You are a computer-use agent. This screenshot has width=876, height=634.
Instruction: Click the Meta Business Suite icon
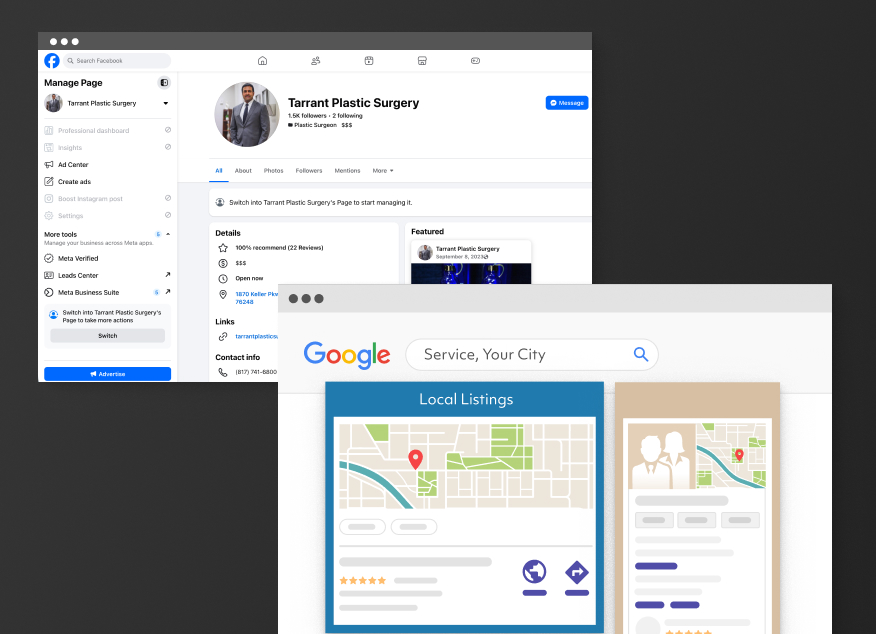[49, 292]
